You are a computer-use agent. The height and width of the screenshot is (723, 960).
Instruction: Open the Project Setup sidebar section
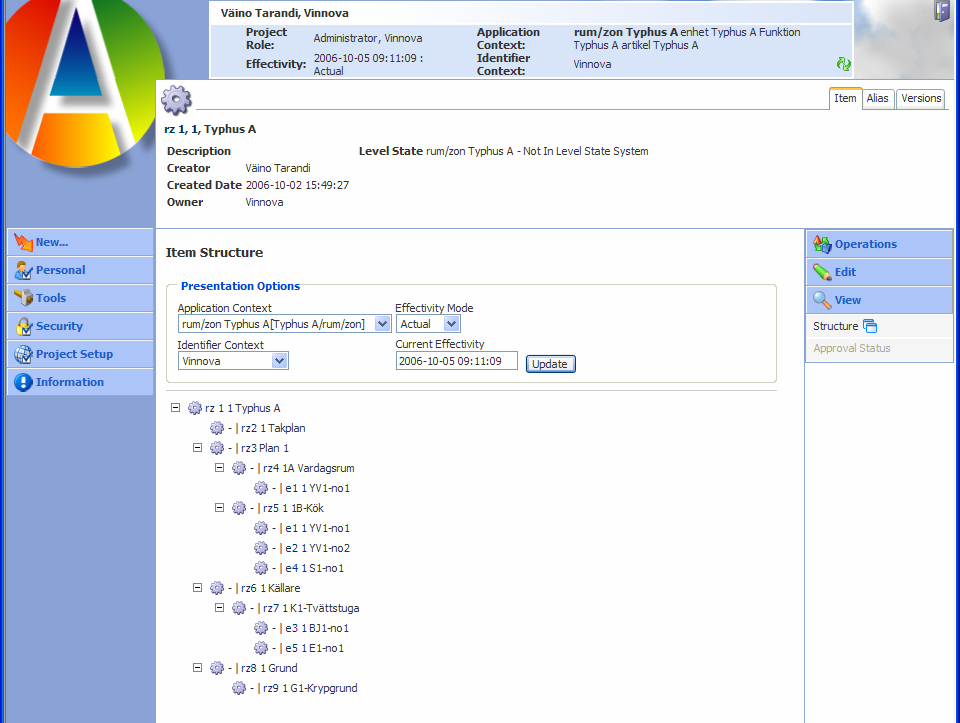[x=80, y=354]
